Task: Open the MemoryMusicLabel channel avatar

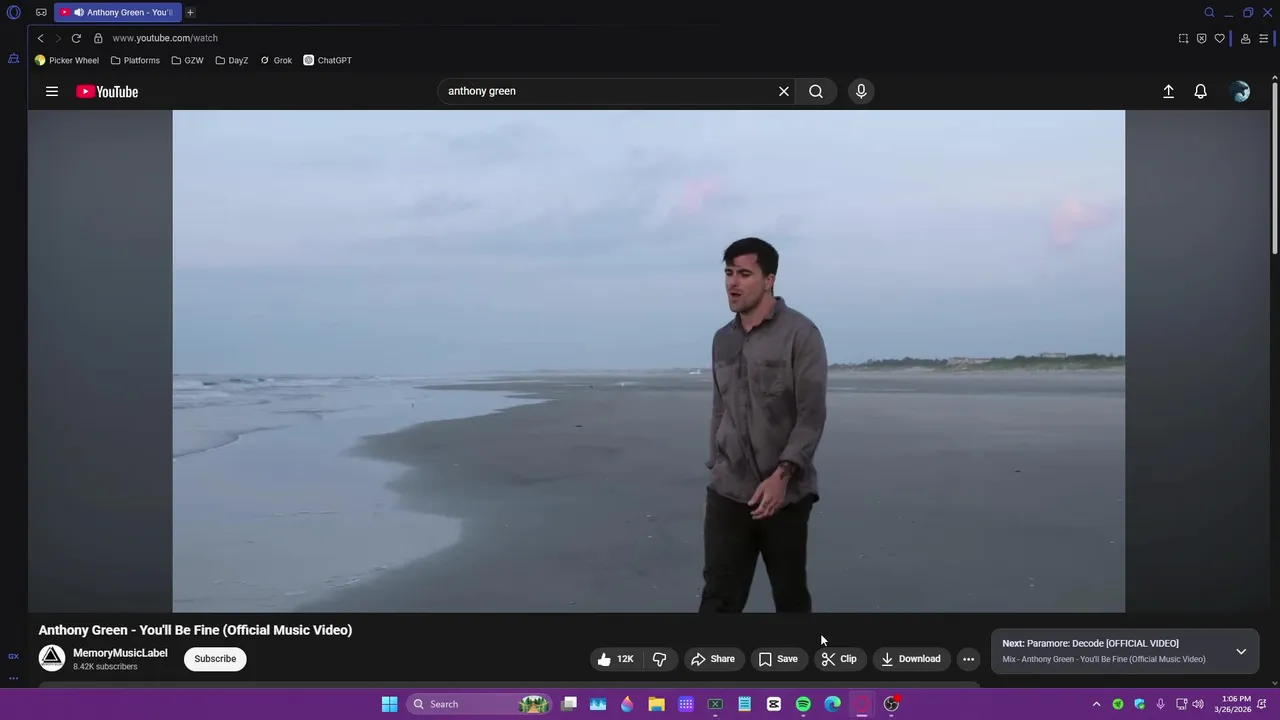Action: (x=52, y=658)
